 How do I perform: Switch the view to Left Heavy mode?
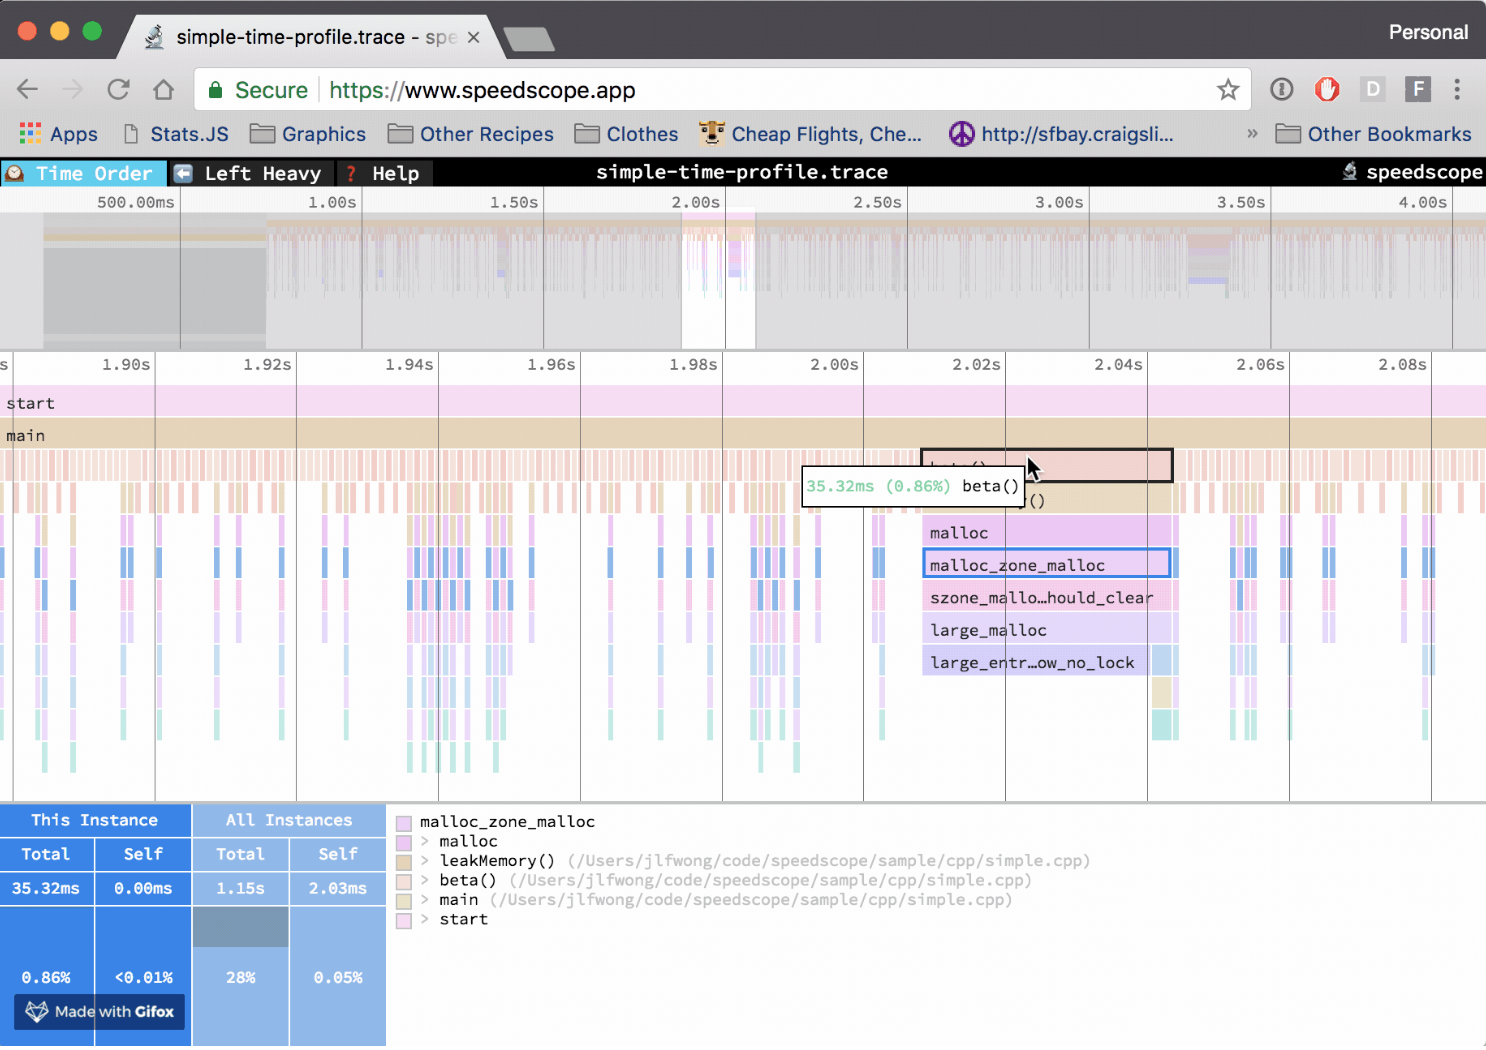click(x=262, y=172)
